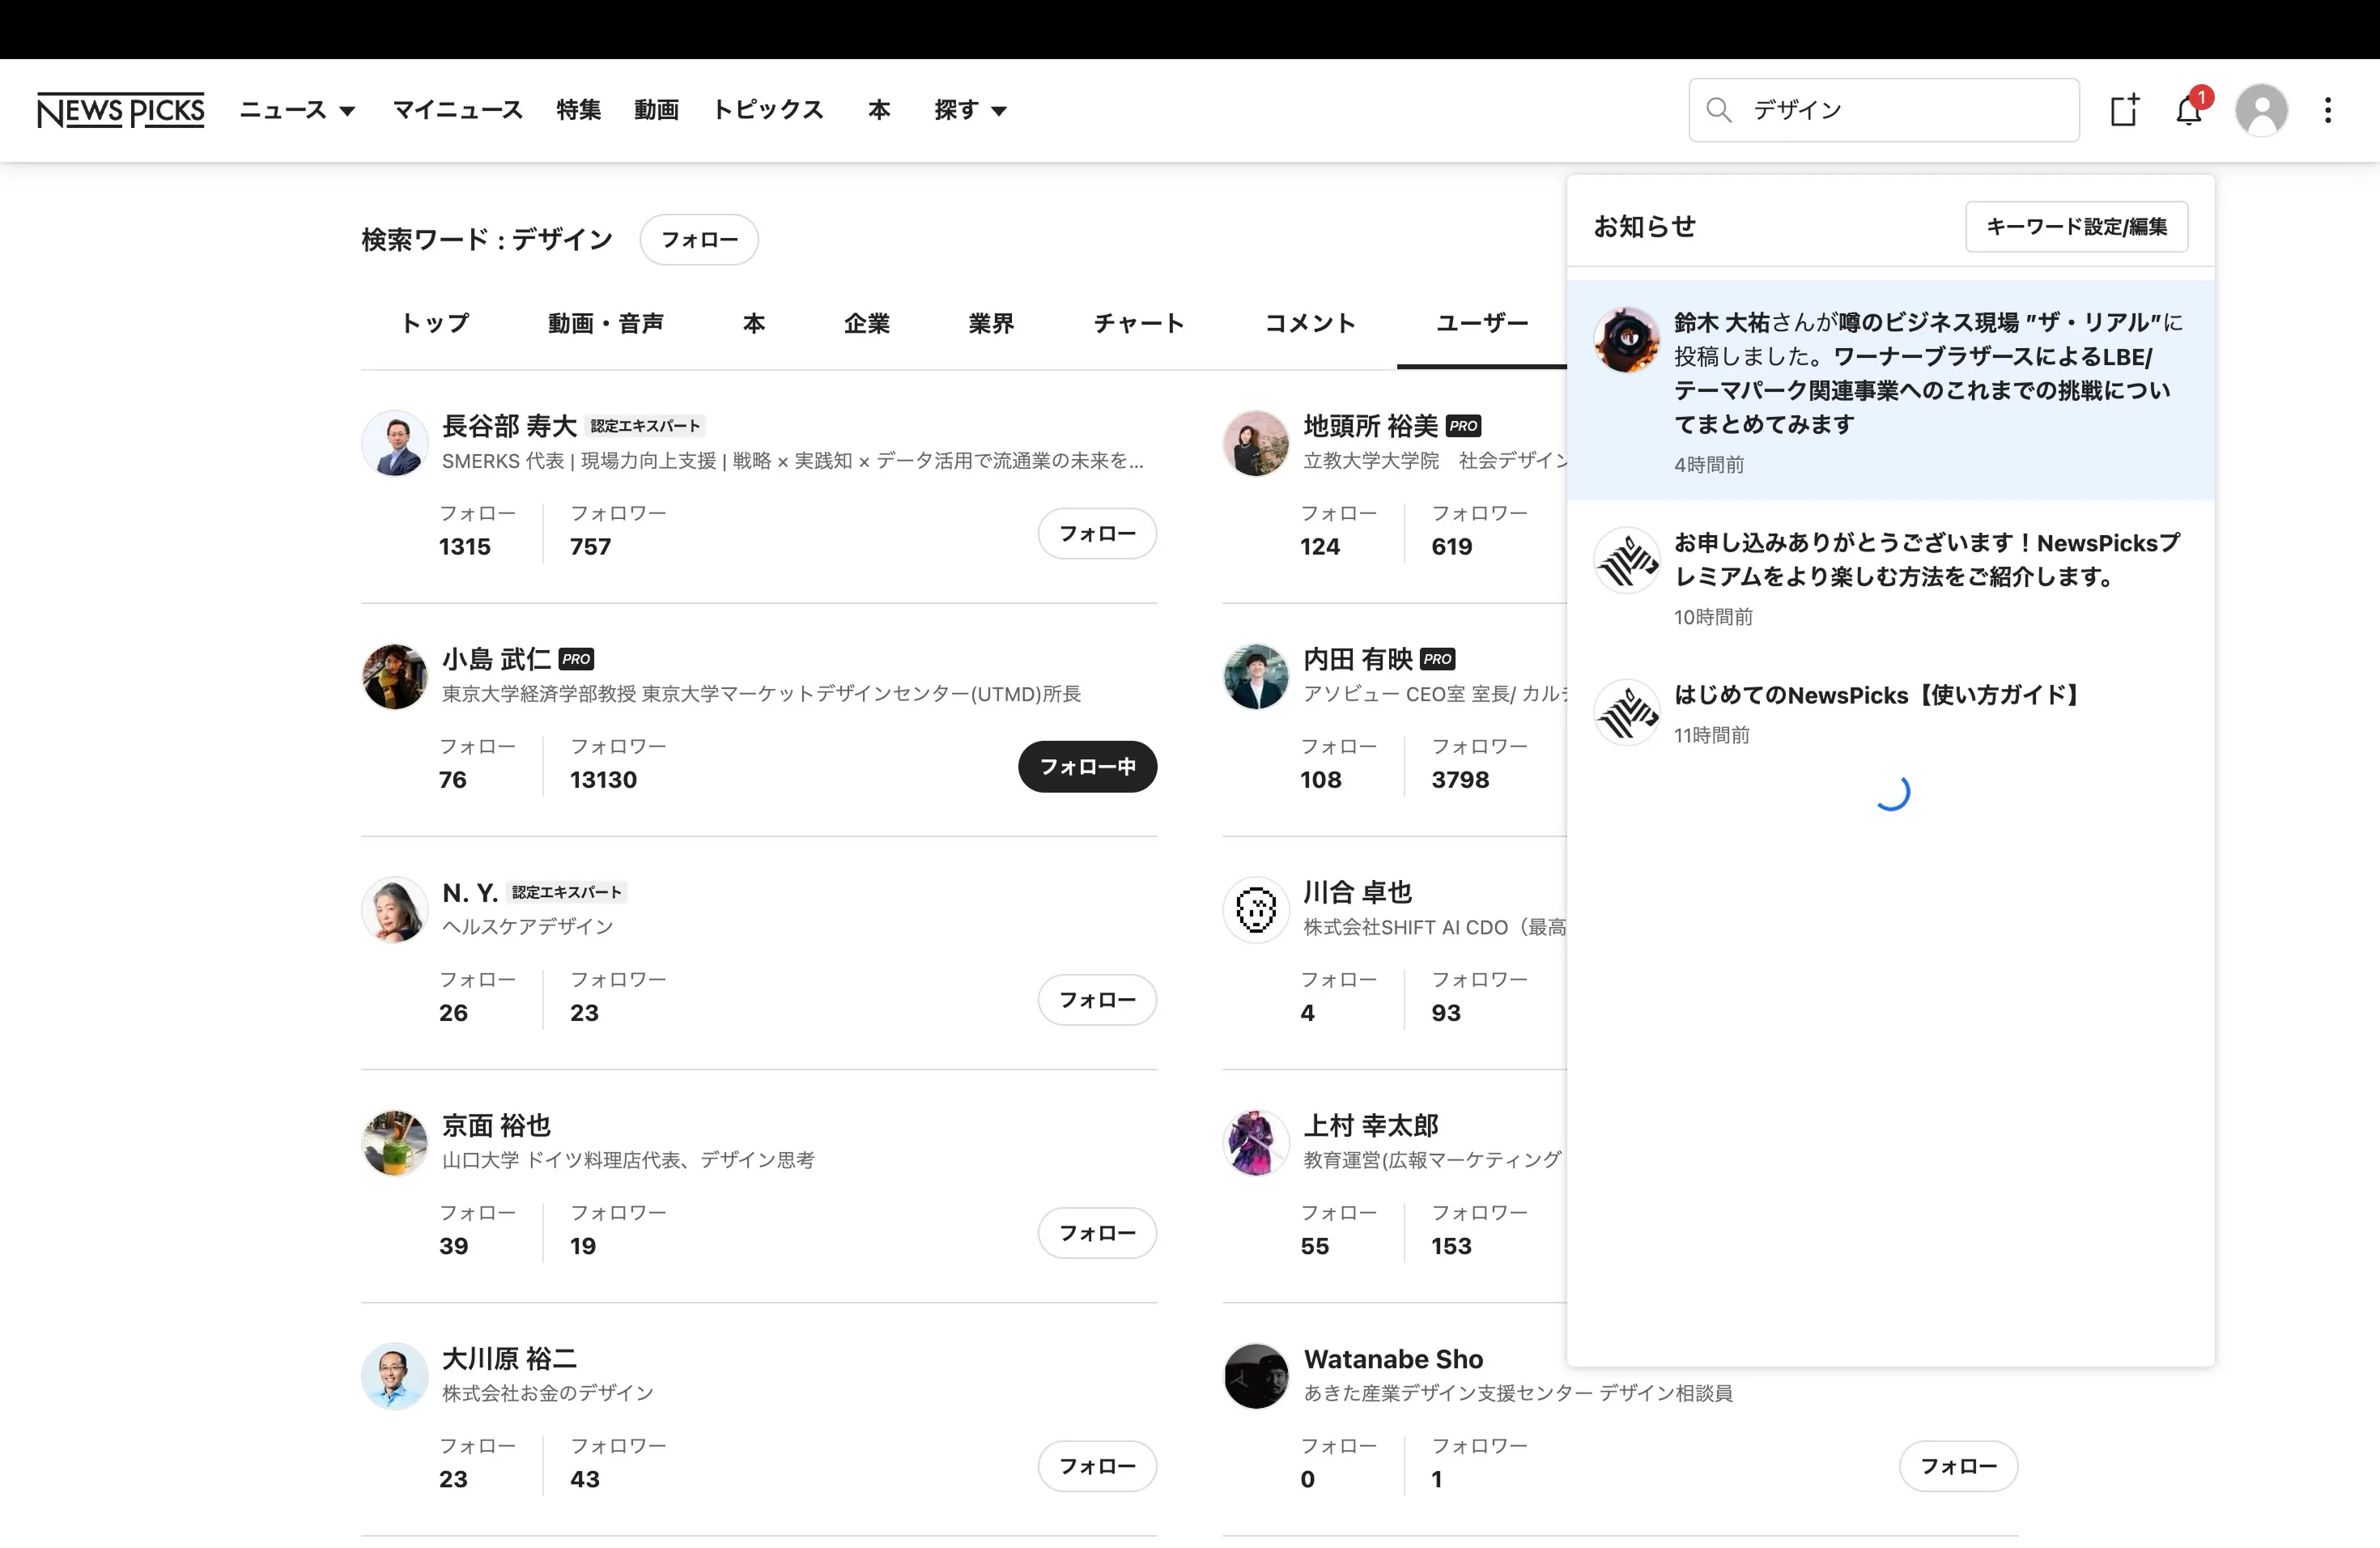Click 内田 有映's follower count 3798
Image resolution: width=2380 pixels, height=1548 pixels.
pyautogui.click(x=1460, y=779)
